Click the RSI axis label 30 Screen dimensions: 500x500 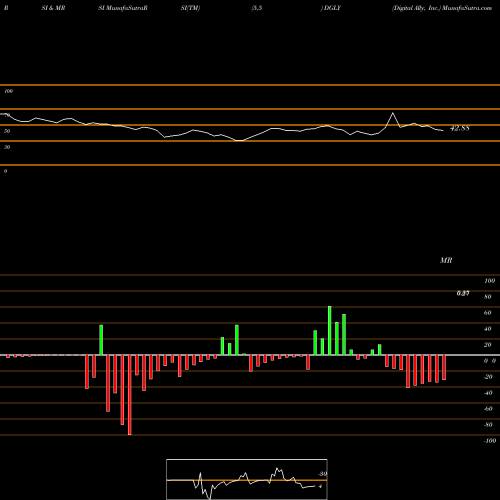coord(7,147)
